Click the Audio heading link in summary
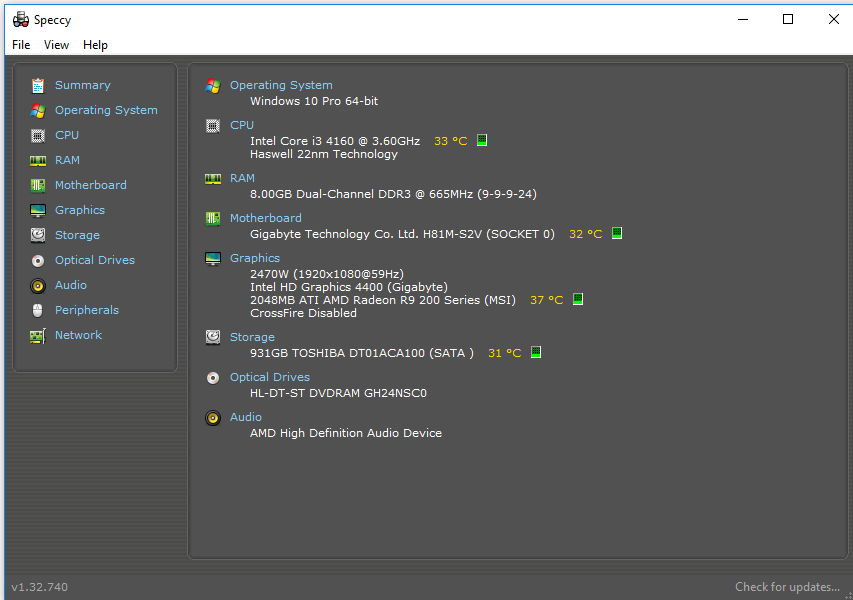 point(246,418)
